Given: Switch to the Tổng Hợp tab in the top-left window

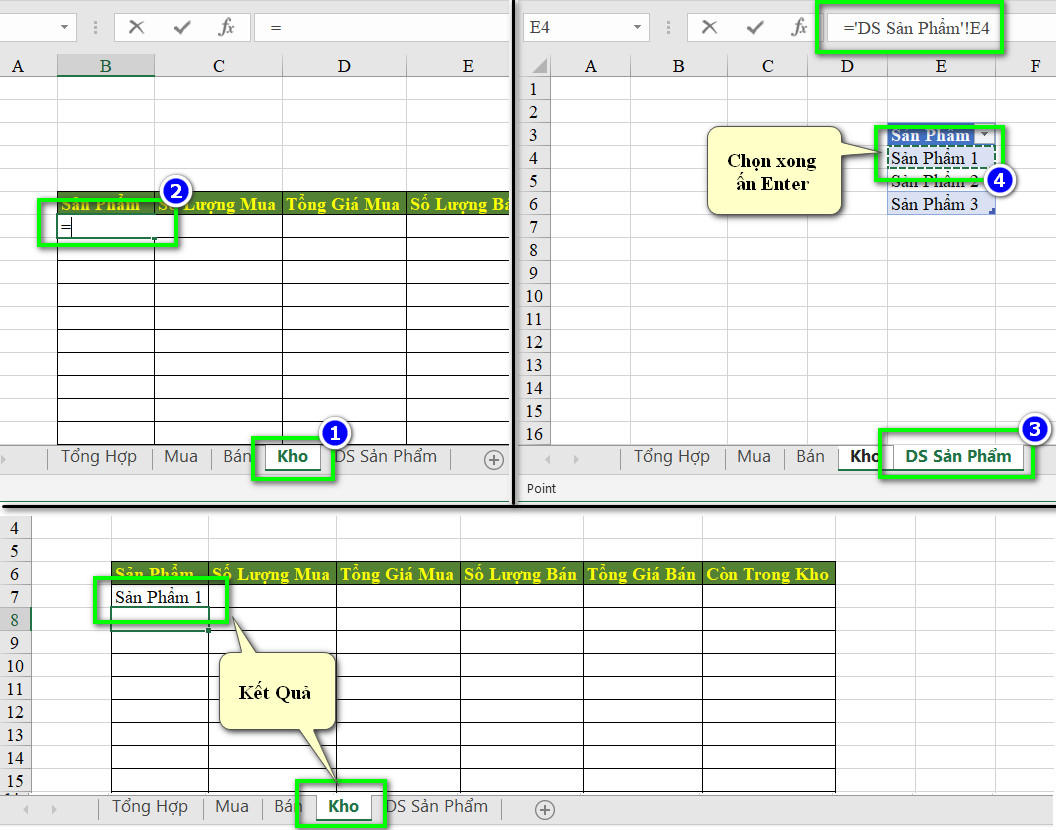Looking at the screenshot, I should click(x=99, y=457).
